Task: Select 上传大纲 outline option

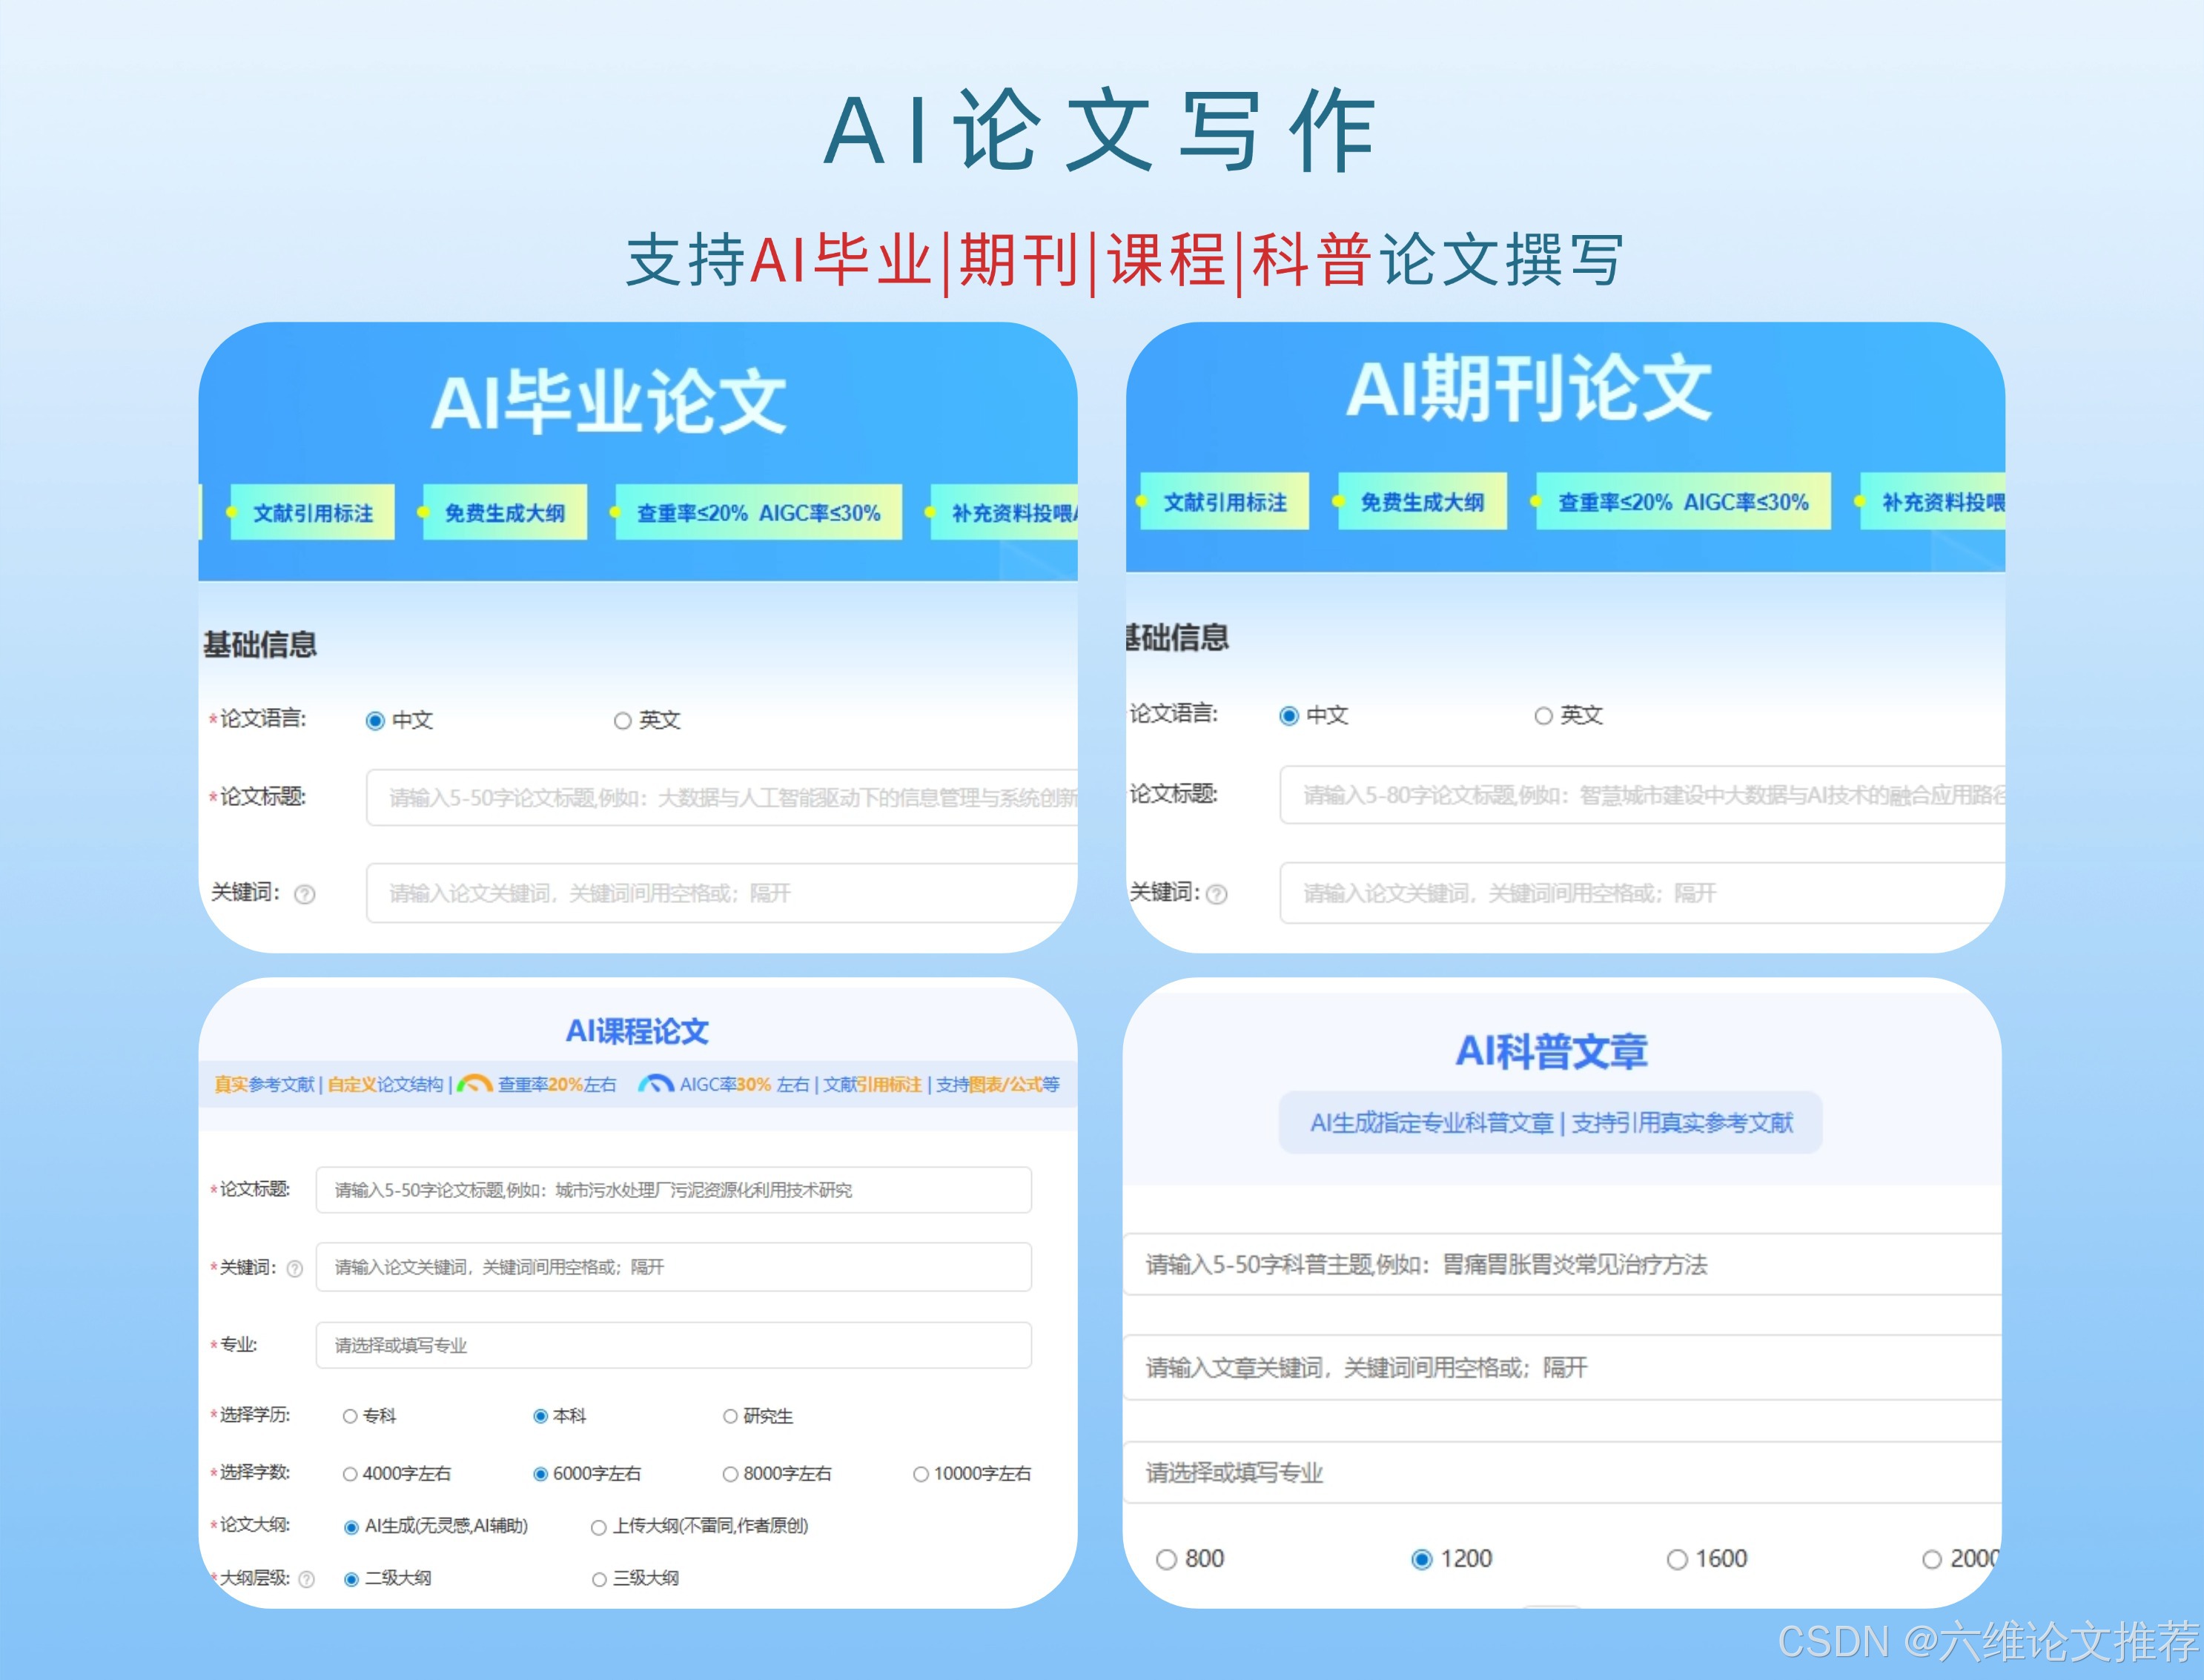Action: (599, 1527)
